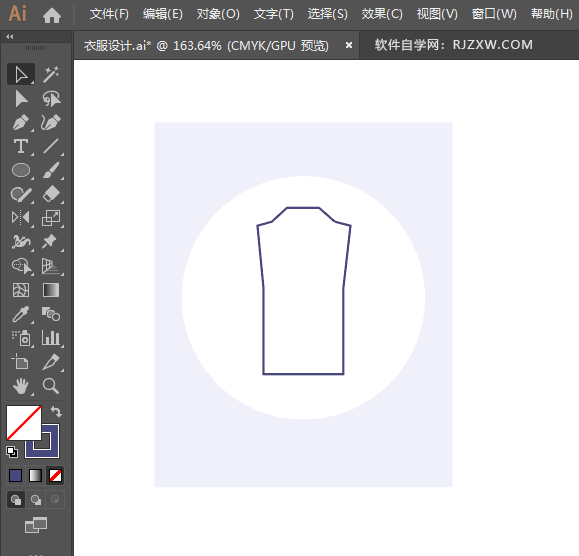Switch to the 衣服设计.ai document tab

(x=206, y=46)
